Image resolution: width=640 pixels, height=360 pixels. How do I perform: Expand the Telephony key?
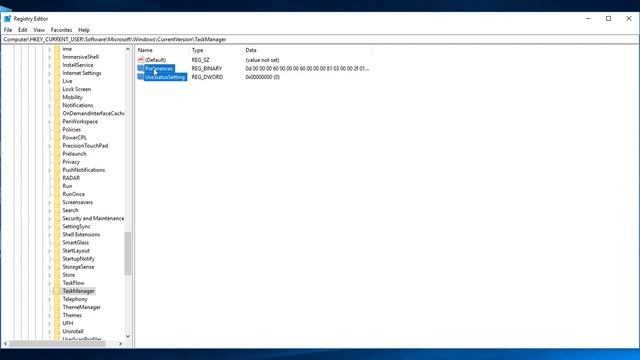click(49, 299)
